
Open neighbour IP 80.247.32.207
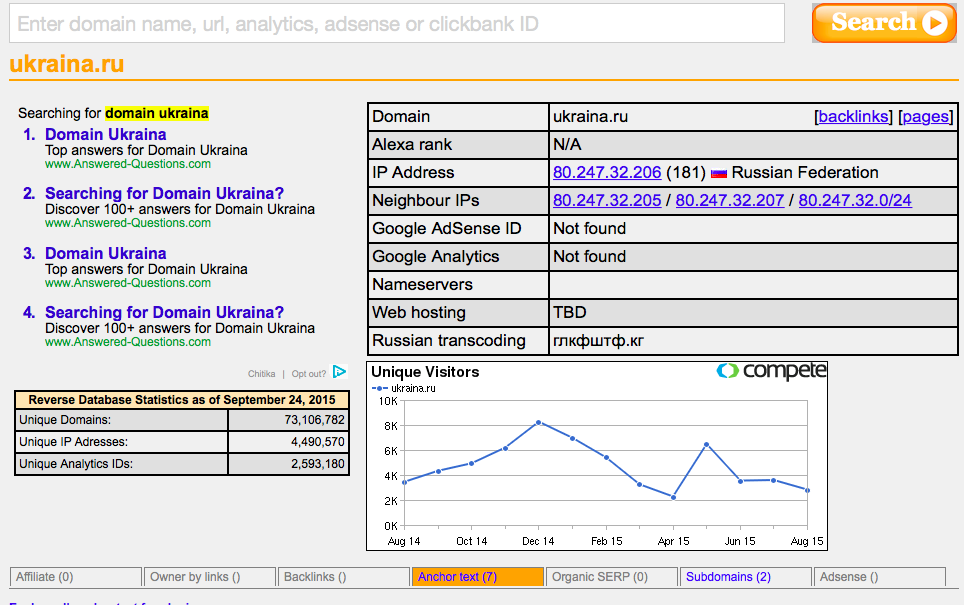pos(730,200)
